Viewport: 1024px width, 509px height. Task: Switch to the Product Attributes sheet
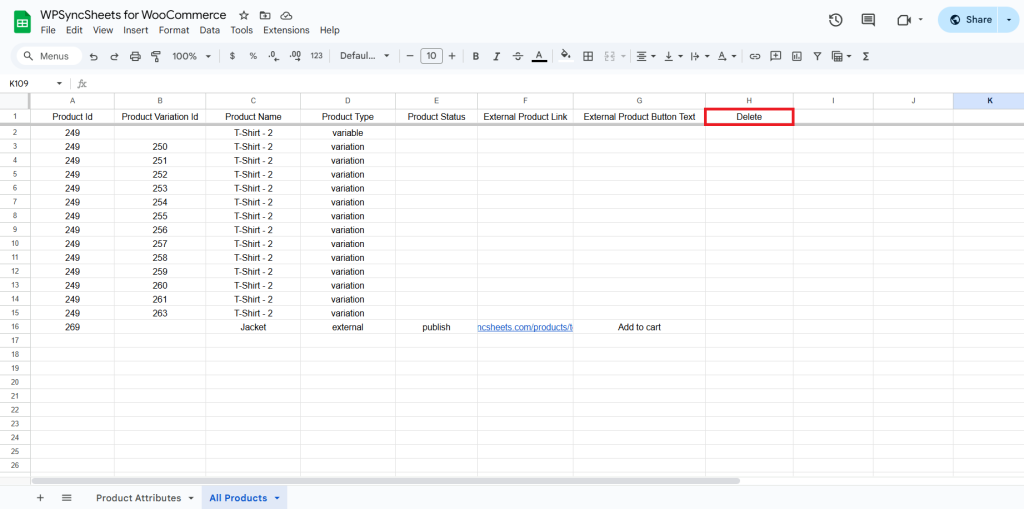coord(138,498)
